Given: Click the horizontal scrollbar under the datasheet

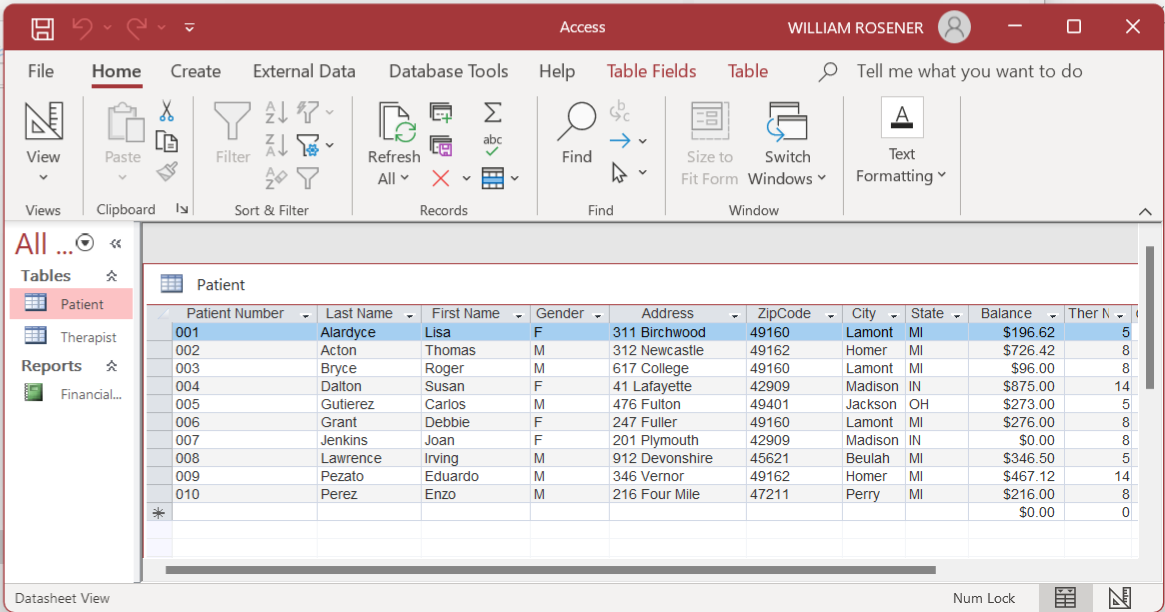Looking at the screenshot, I should click(x=550, y=570).
